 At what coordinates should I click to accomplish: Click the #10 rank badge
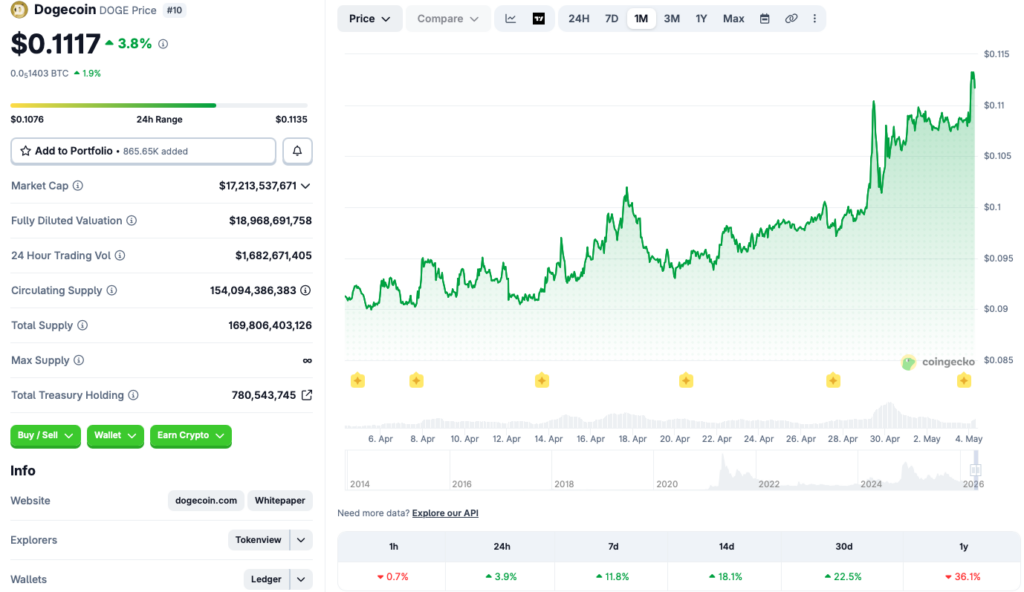pos(174,10)
